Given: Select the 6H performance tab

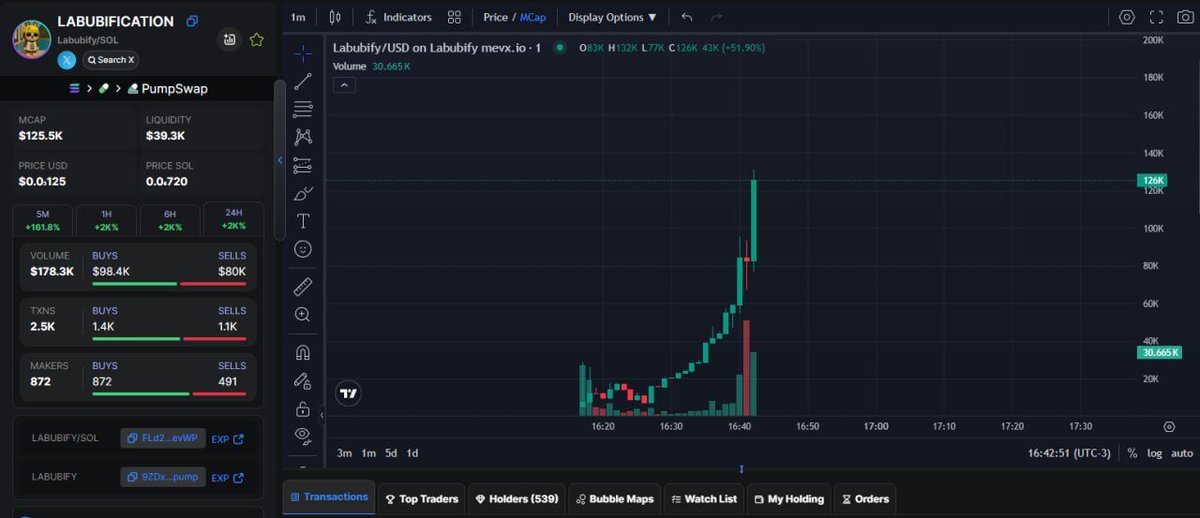Looking at the screenshot, I should 170,220.
